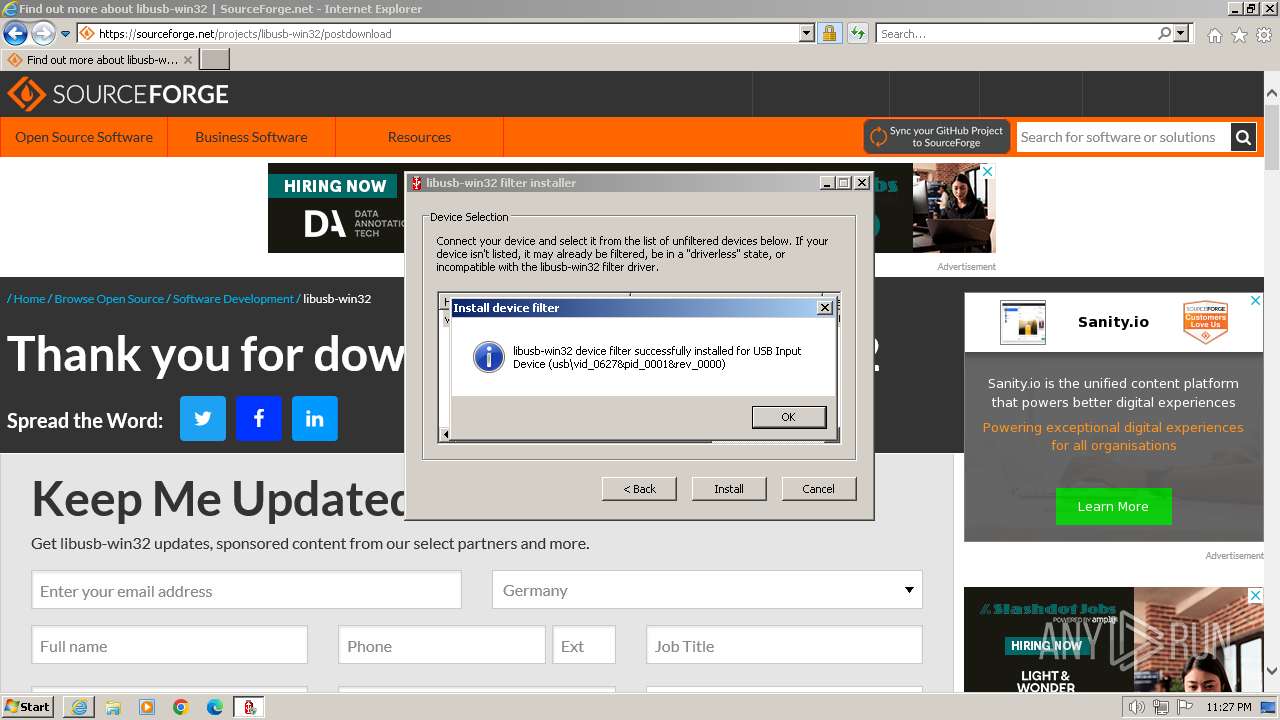Open the recent pages dropdown arrow
Viewport: 1280px width, 720px height.
pyautogui.click(x=65, y=34)
